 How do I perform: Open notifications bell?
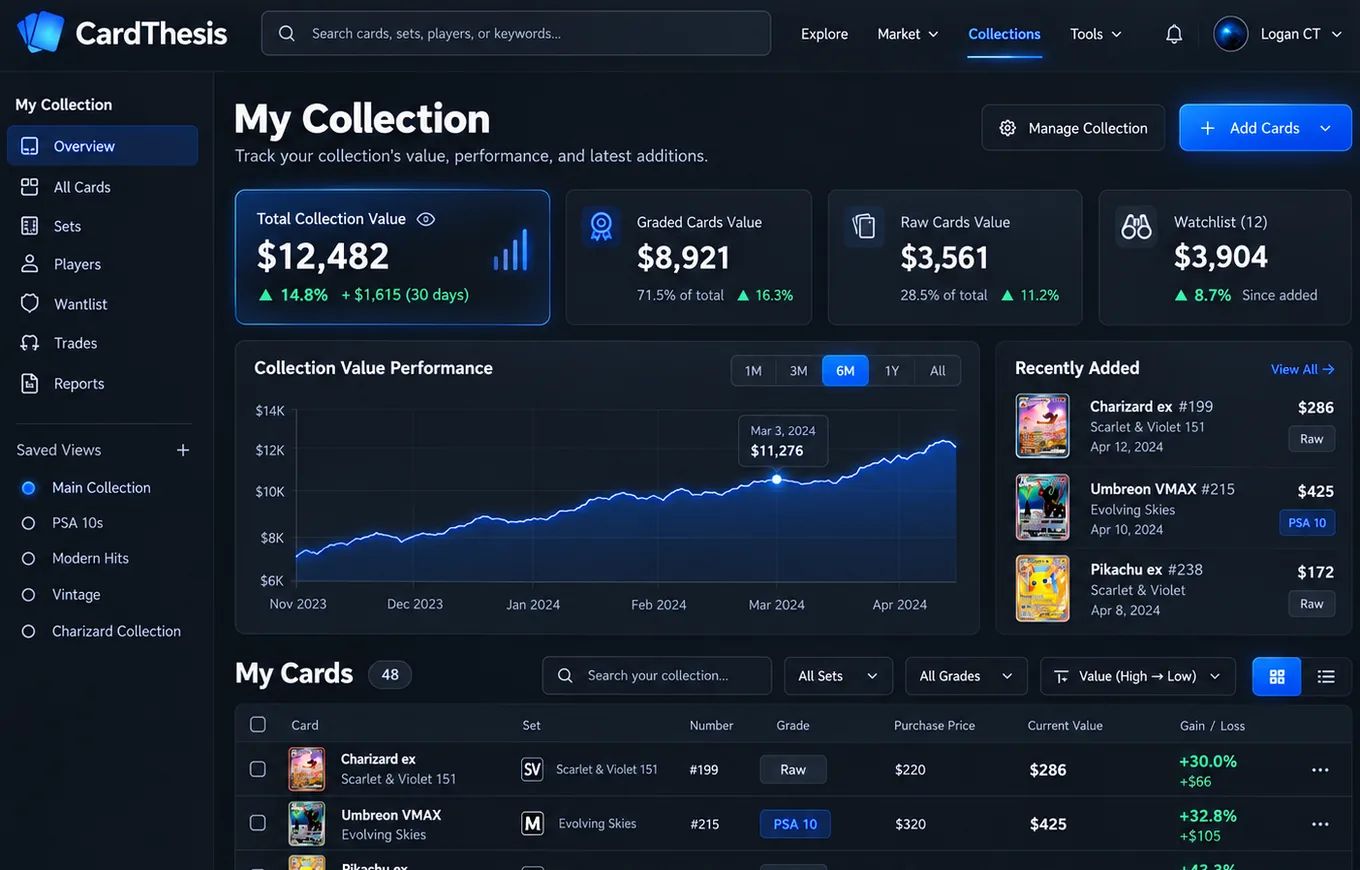click(x=1174, y=34)
